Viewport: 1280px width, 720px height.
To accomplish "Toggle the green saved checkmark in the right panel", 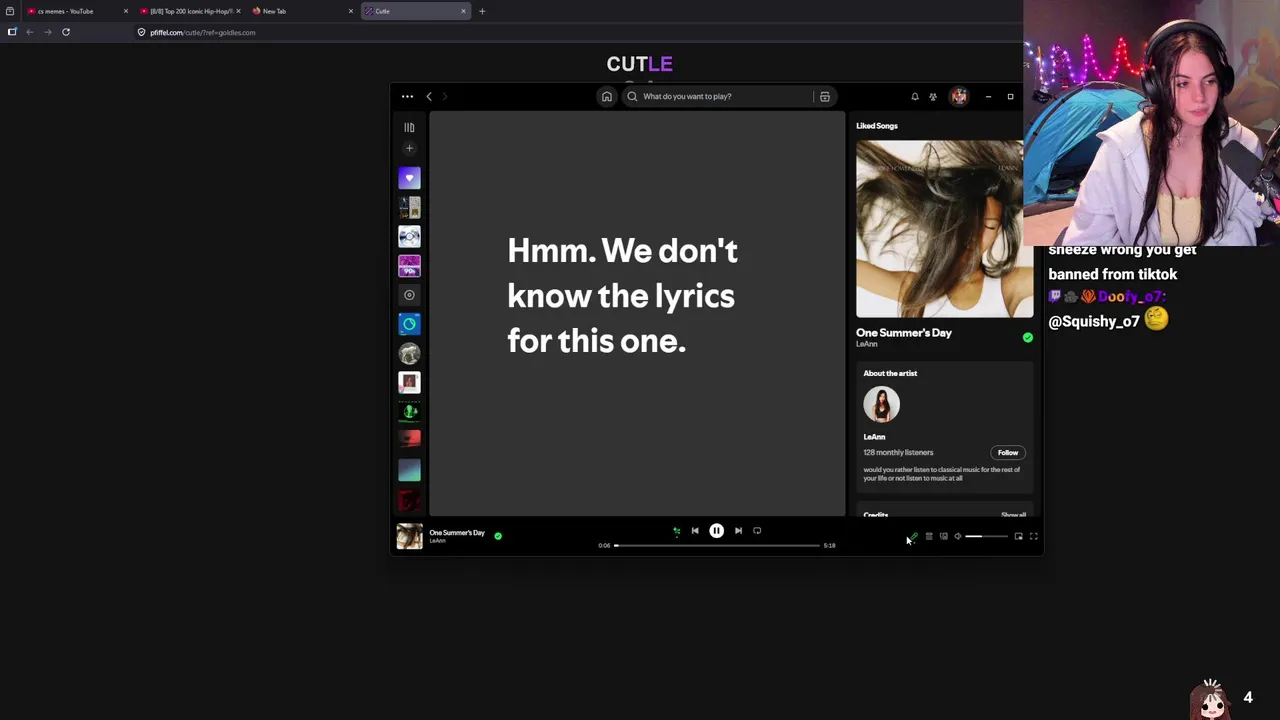I will click(1027, 338).
